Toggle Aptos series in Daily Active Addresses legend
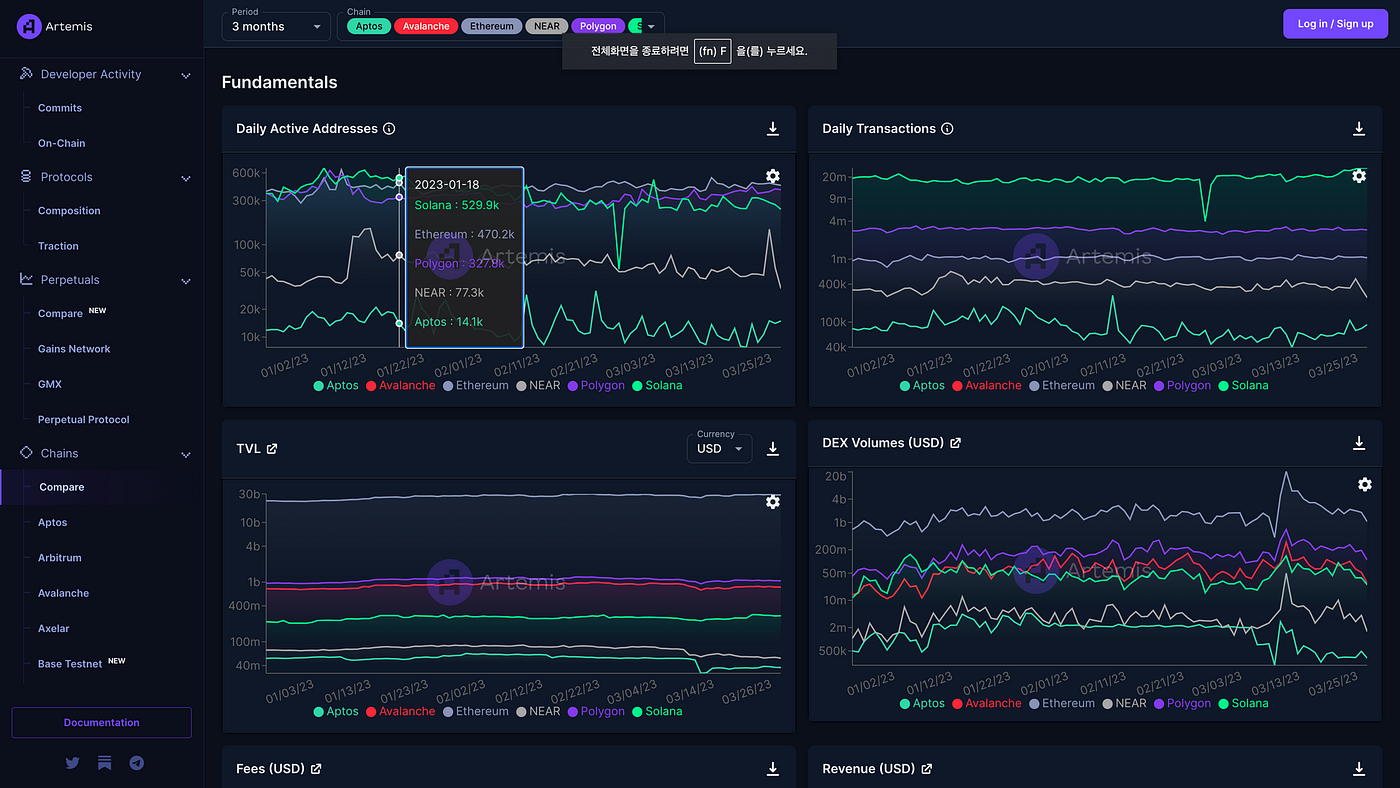The image size is (1400, 788). (336, 385)
